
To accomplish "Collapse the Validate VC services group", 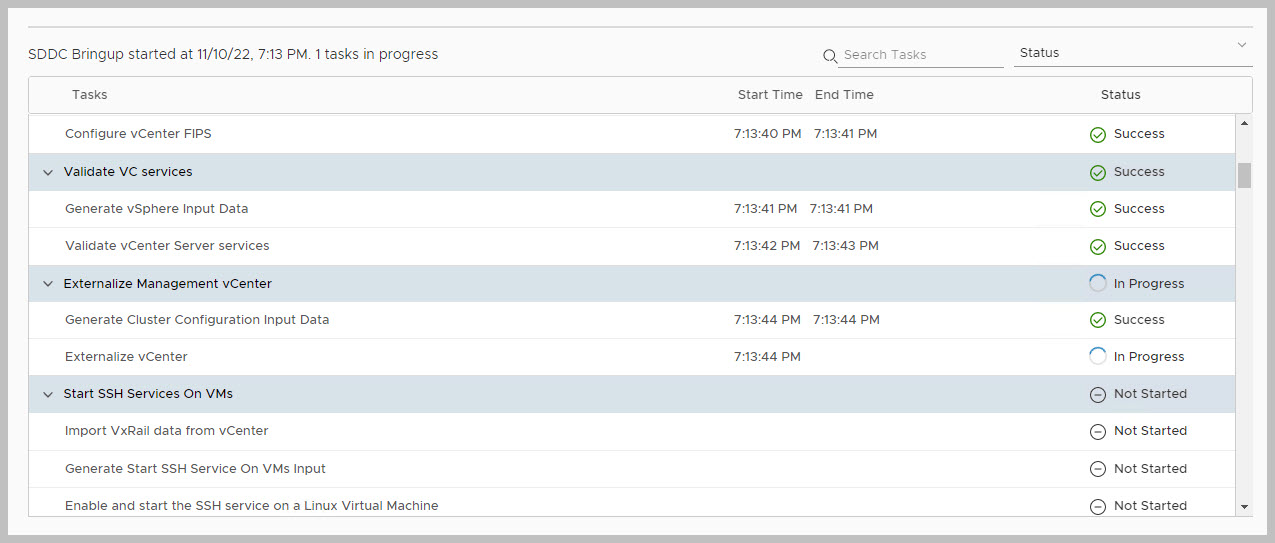I will 47,172.
